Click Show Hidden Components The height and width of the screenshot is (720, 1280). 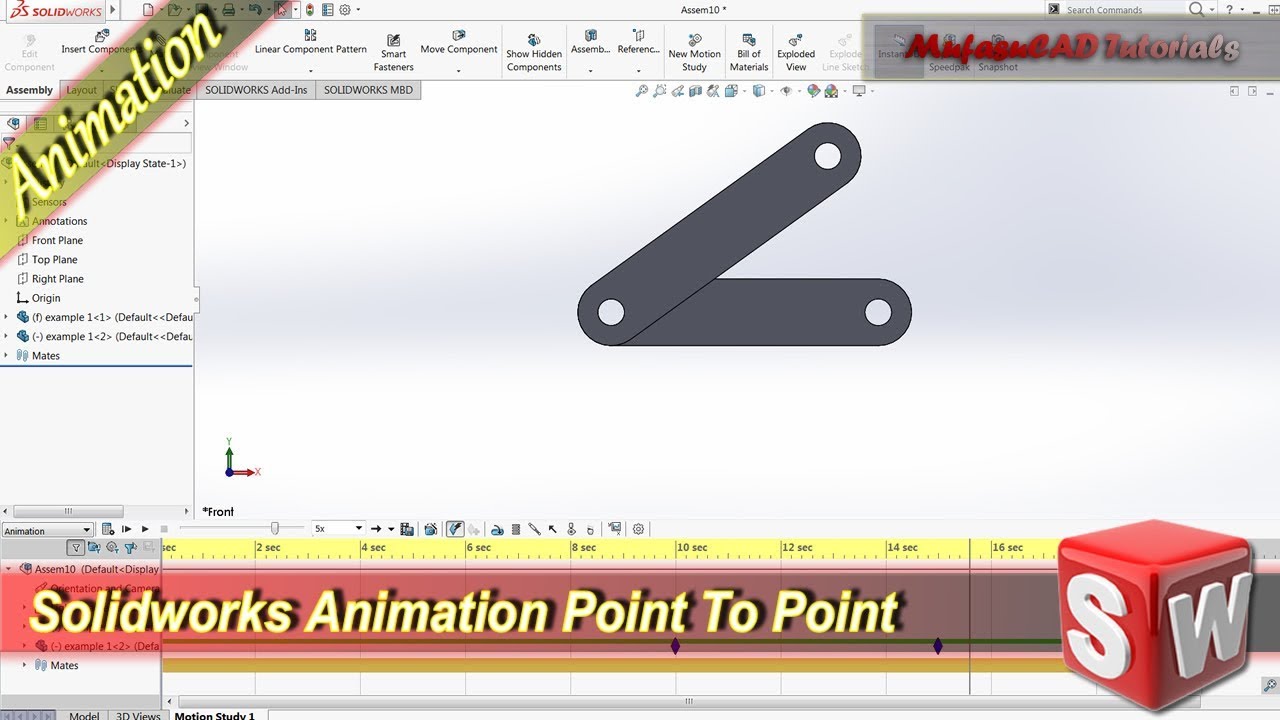pyautogui.click(x=534, y=54)
